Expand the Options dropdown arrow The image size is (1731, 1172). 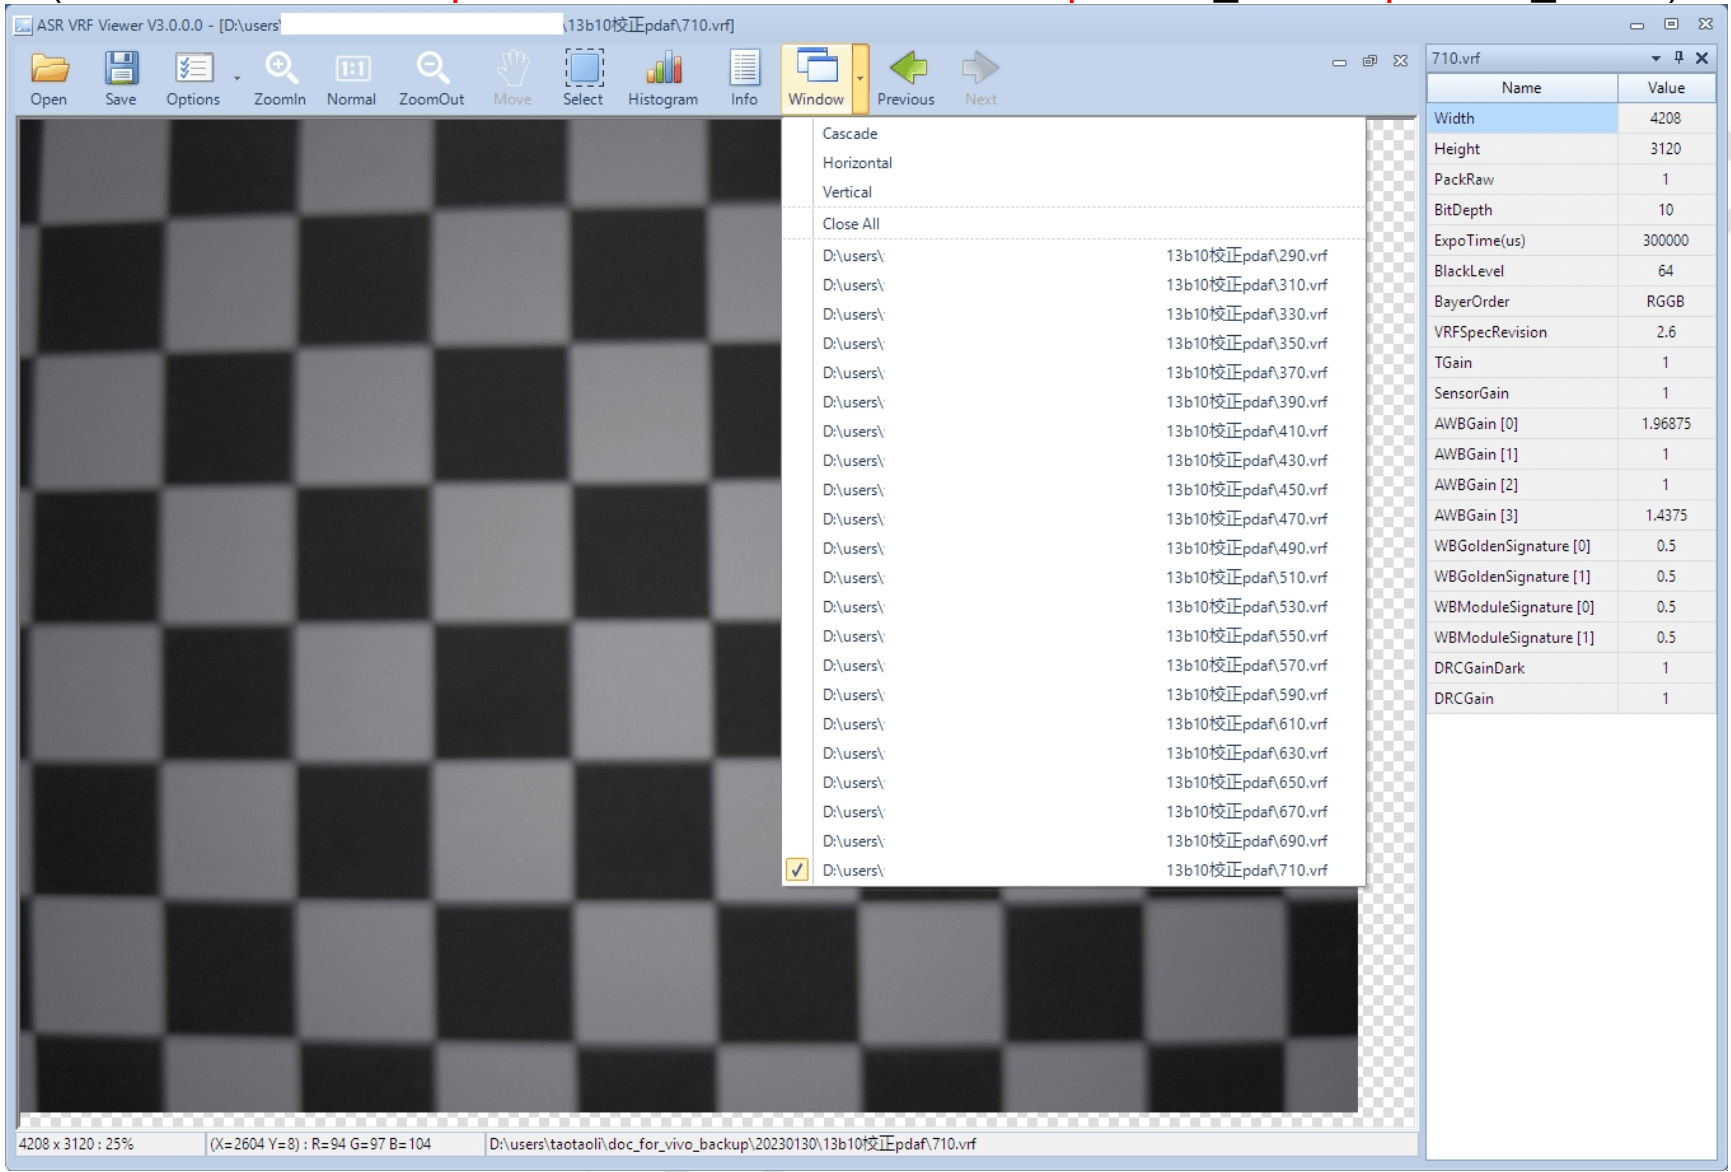[237, 78]
